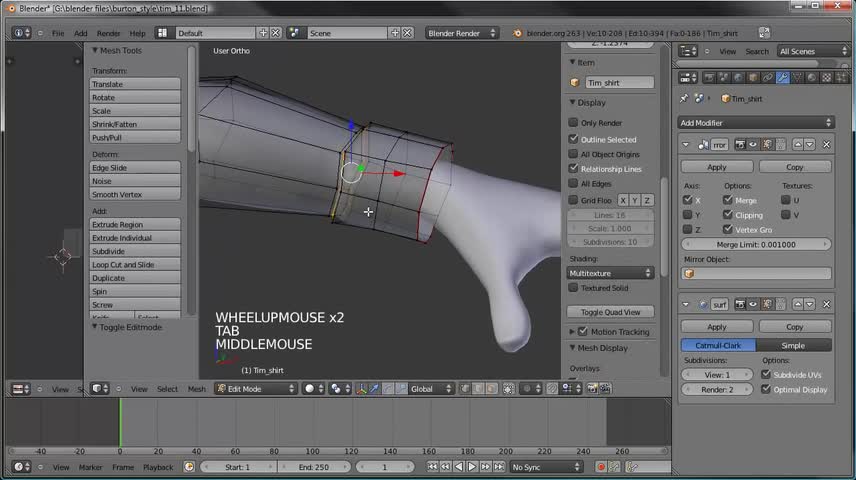Jump to the first frame

[432, 467]
